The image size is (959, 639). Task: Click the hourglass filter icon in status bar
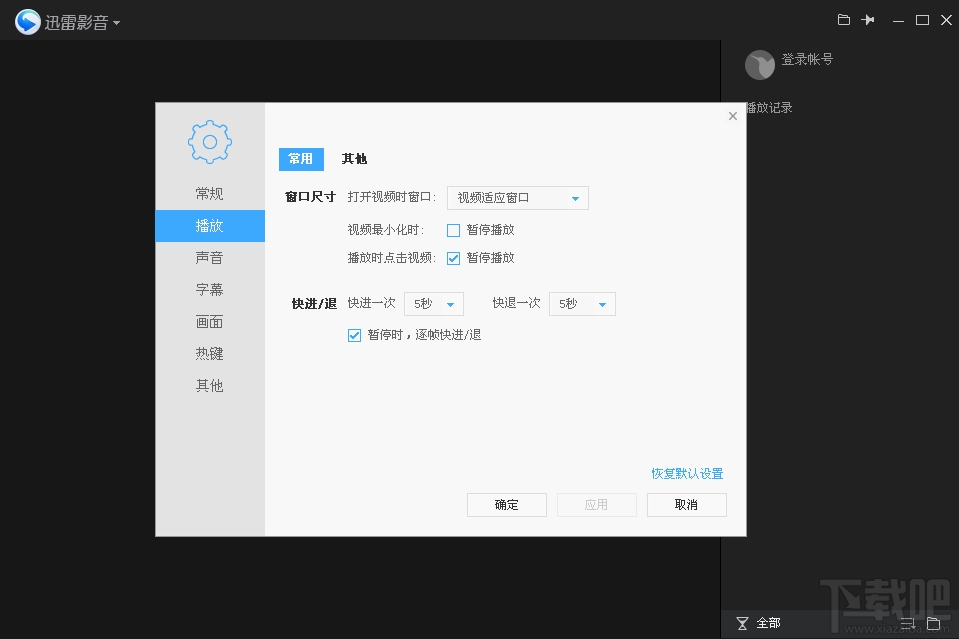click(741, 622)
